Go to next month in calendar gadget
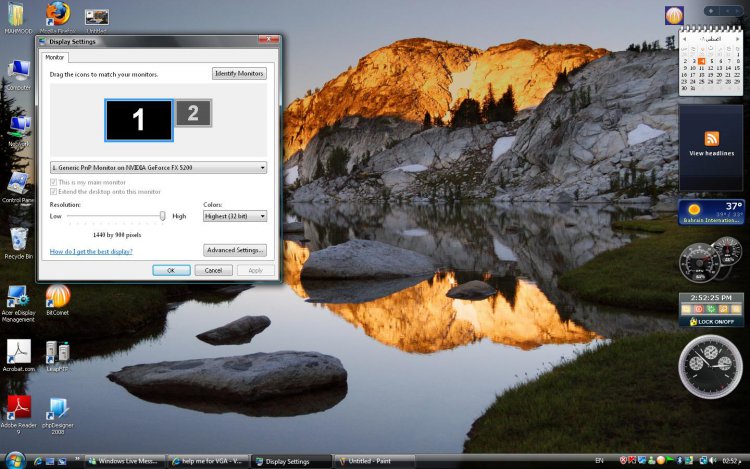This screenshot has width=750, height=469. pos(738,39)
